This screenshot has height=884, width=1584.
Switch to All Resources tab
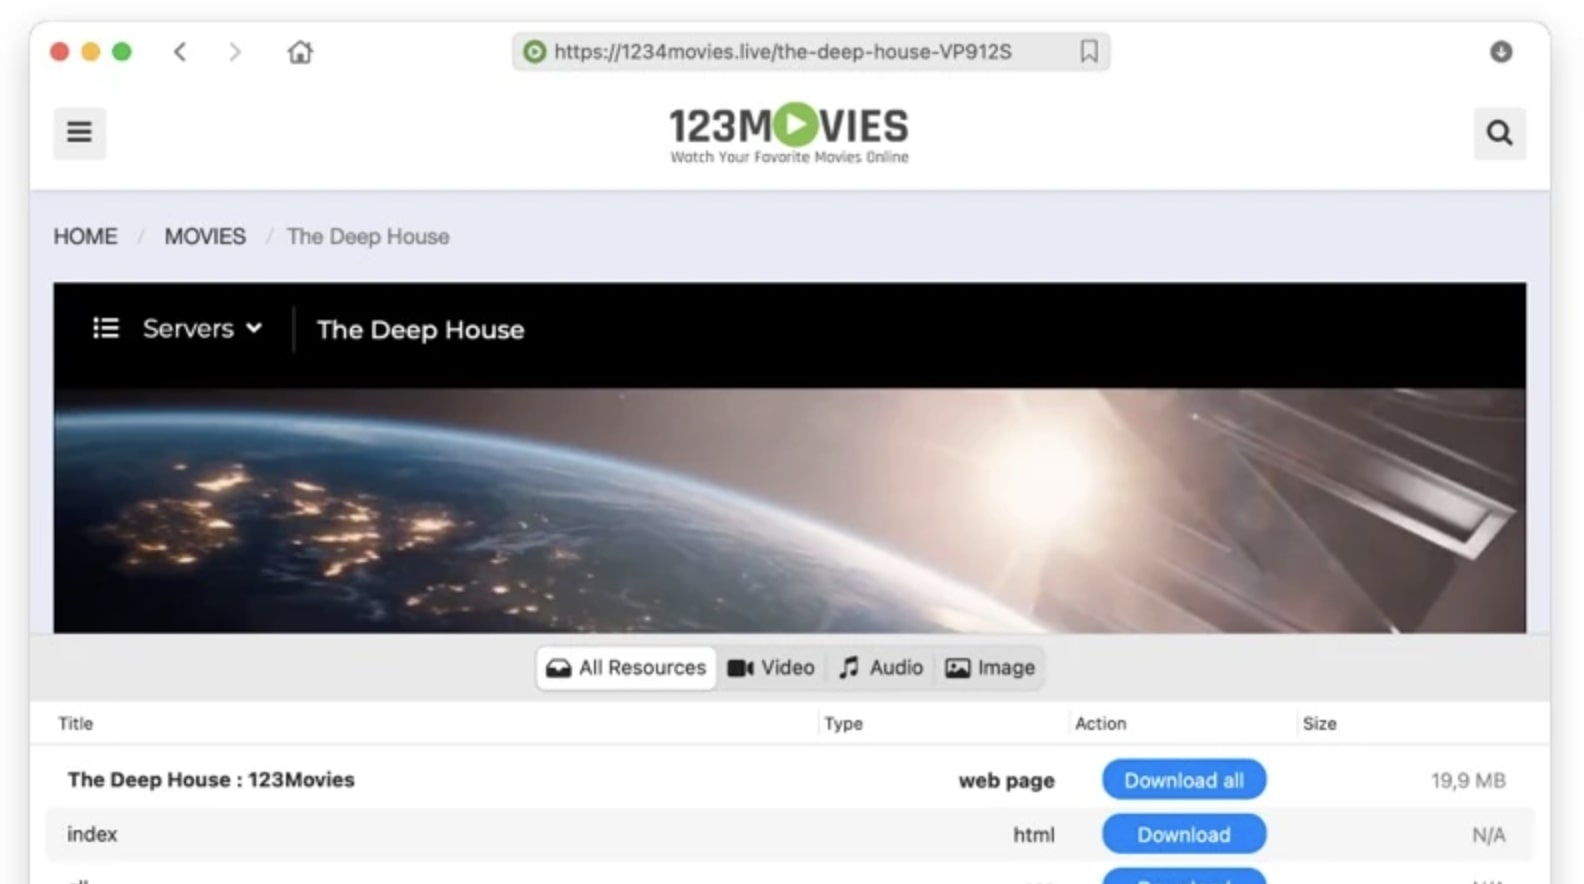point(626,668)
